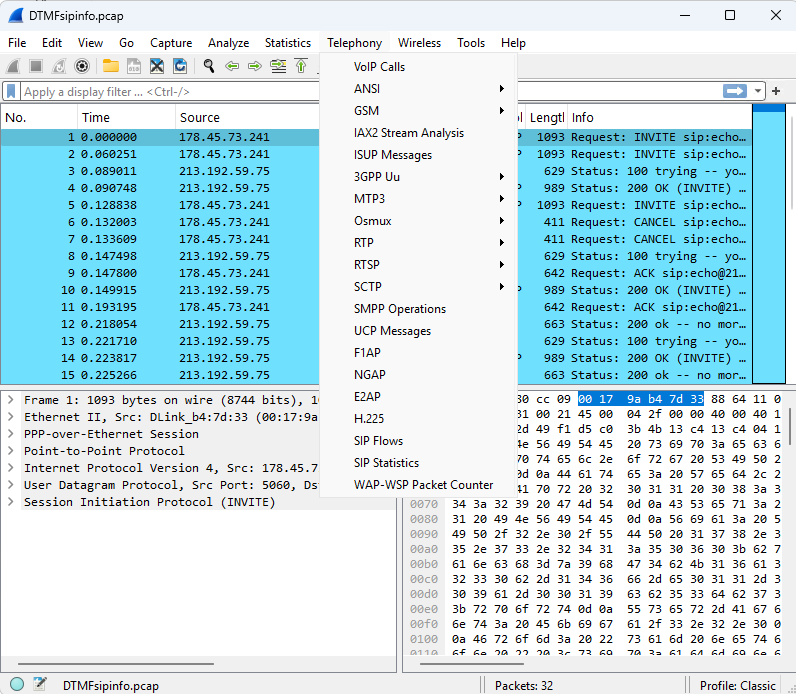Click the close capture file icon
796x694 pixels.
tap(157, 66)
